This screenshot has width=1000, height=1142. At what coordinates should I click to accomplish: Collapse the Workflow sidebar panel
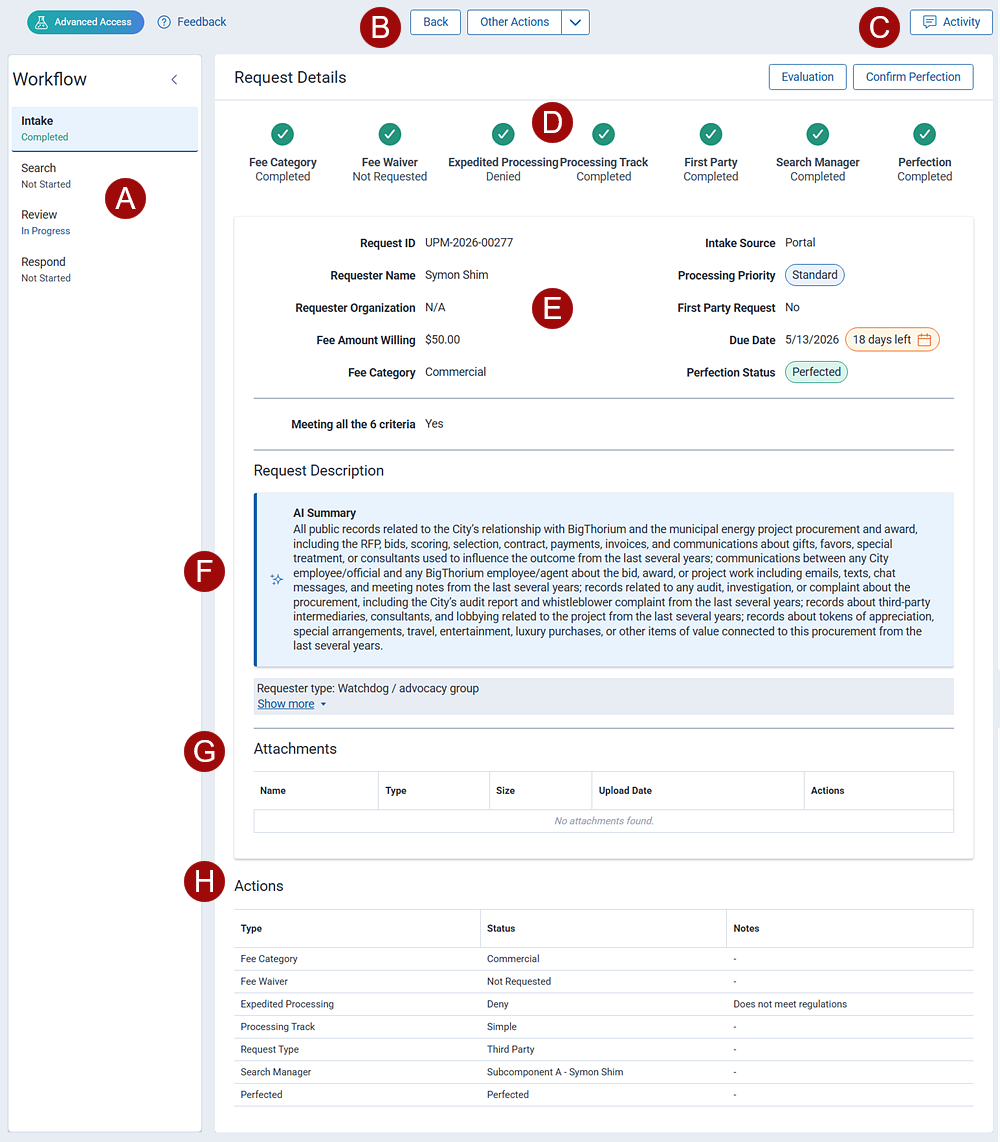174,80
